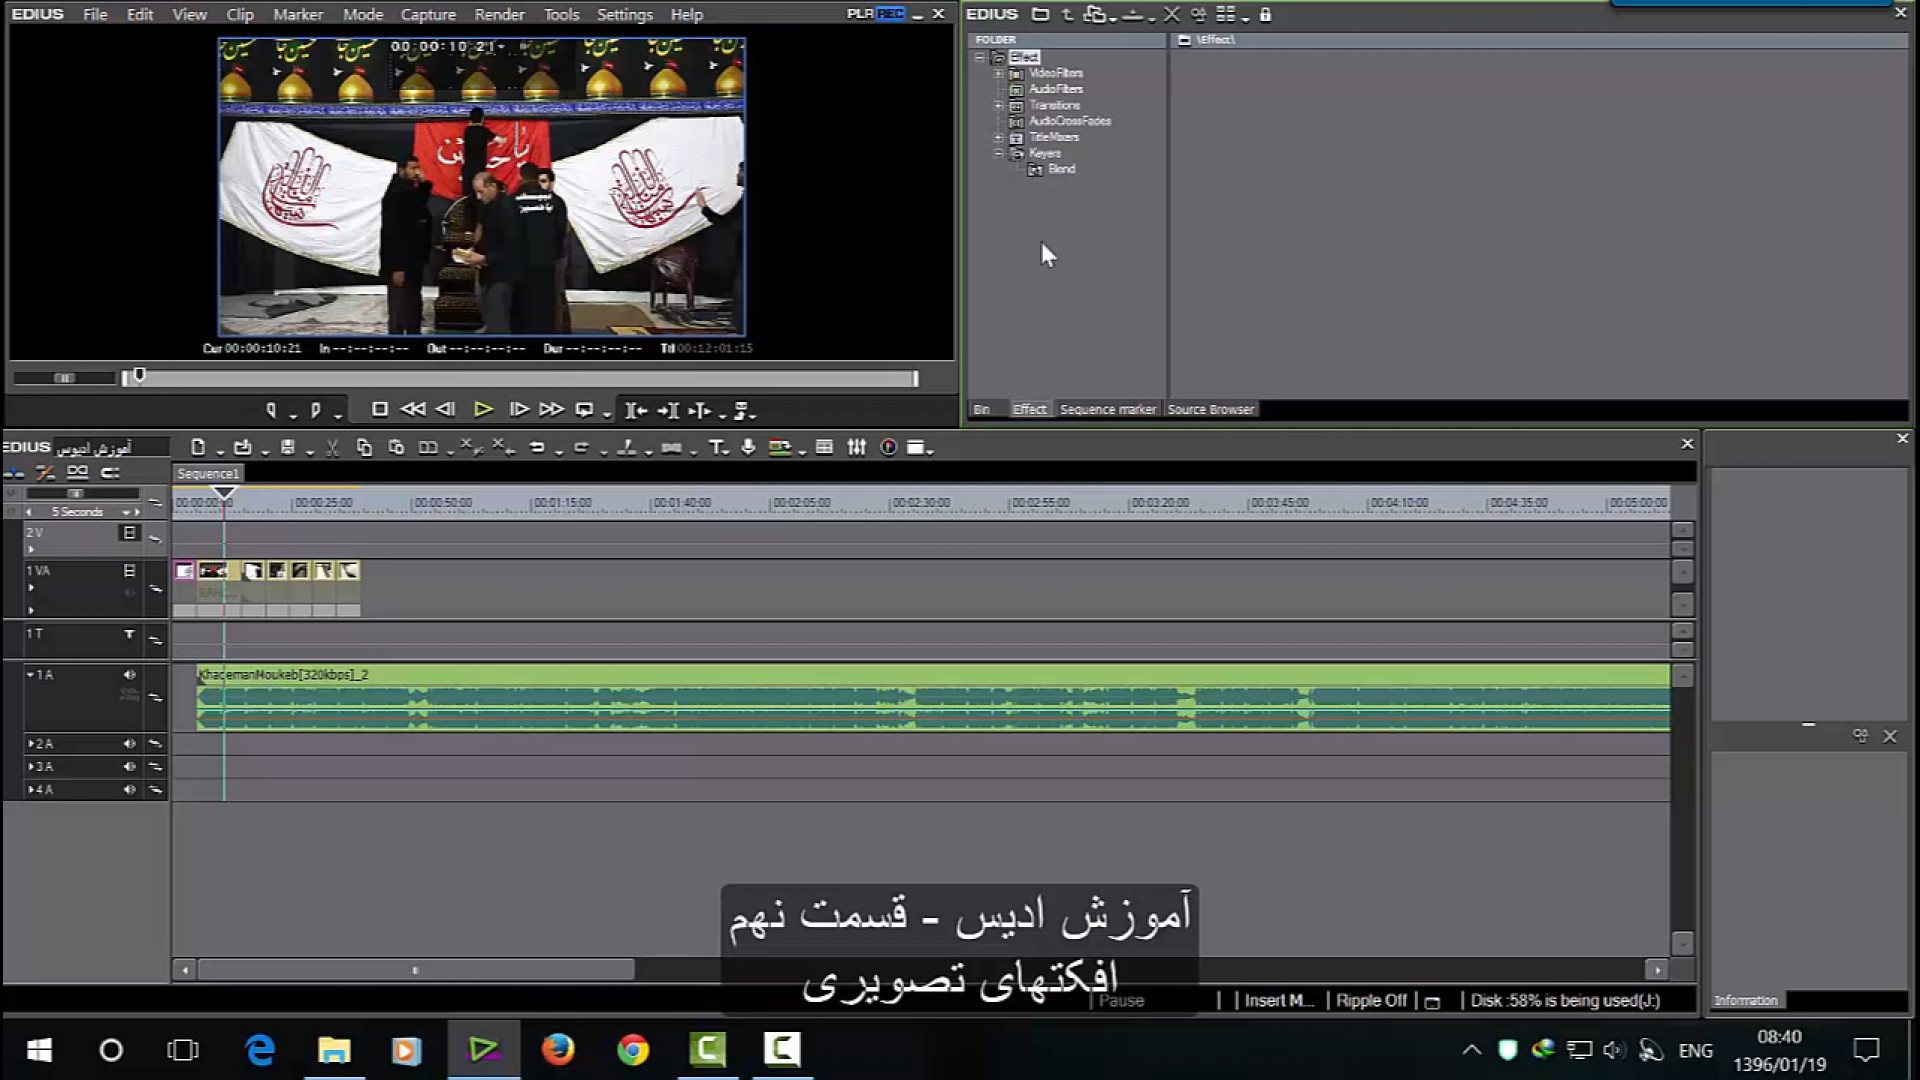1920x1080 pixels.
Task: Click the player position slider bar
Action: click(x=520, y=379)
